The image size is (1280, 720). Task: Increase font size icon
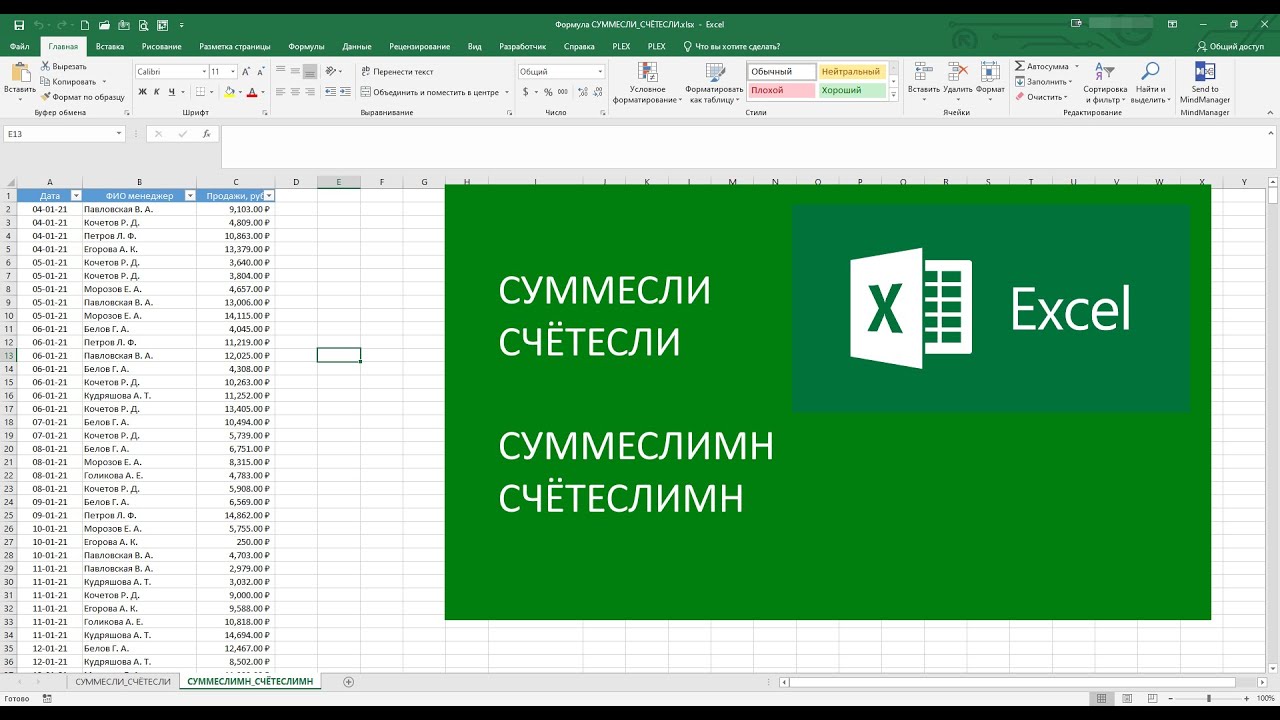[x=247, y=72]
